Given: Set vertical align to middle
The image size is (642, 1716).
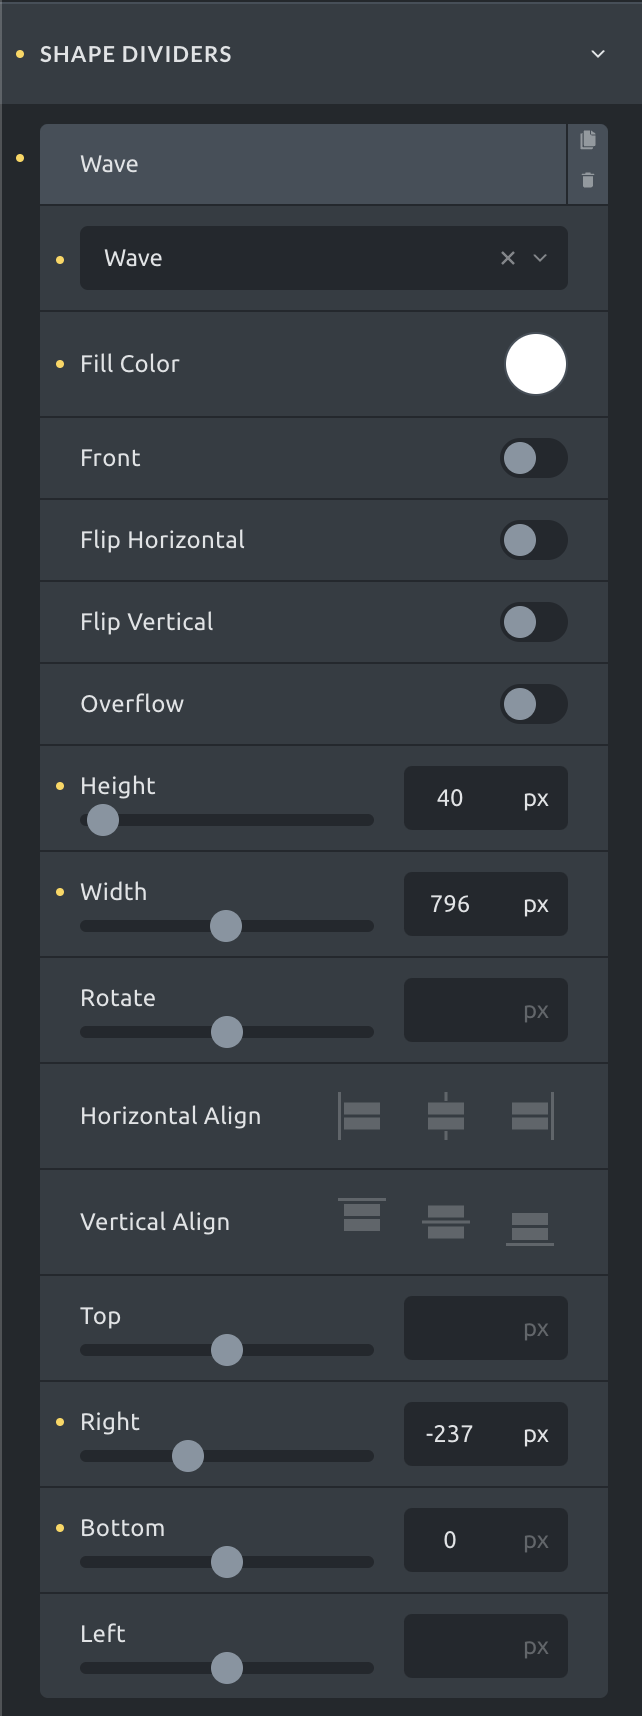Looking at the screenshot, I should click(x=445, y=1222).
